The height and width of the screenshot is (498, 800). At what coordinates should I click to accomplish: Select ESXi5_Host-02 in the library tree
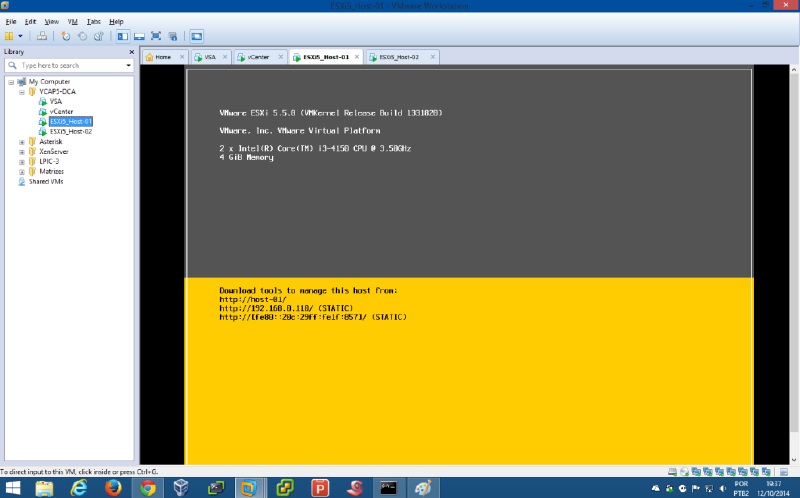tap(71, 131)
